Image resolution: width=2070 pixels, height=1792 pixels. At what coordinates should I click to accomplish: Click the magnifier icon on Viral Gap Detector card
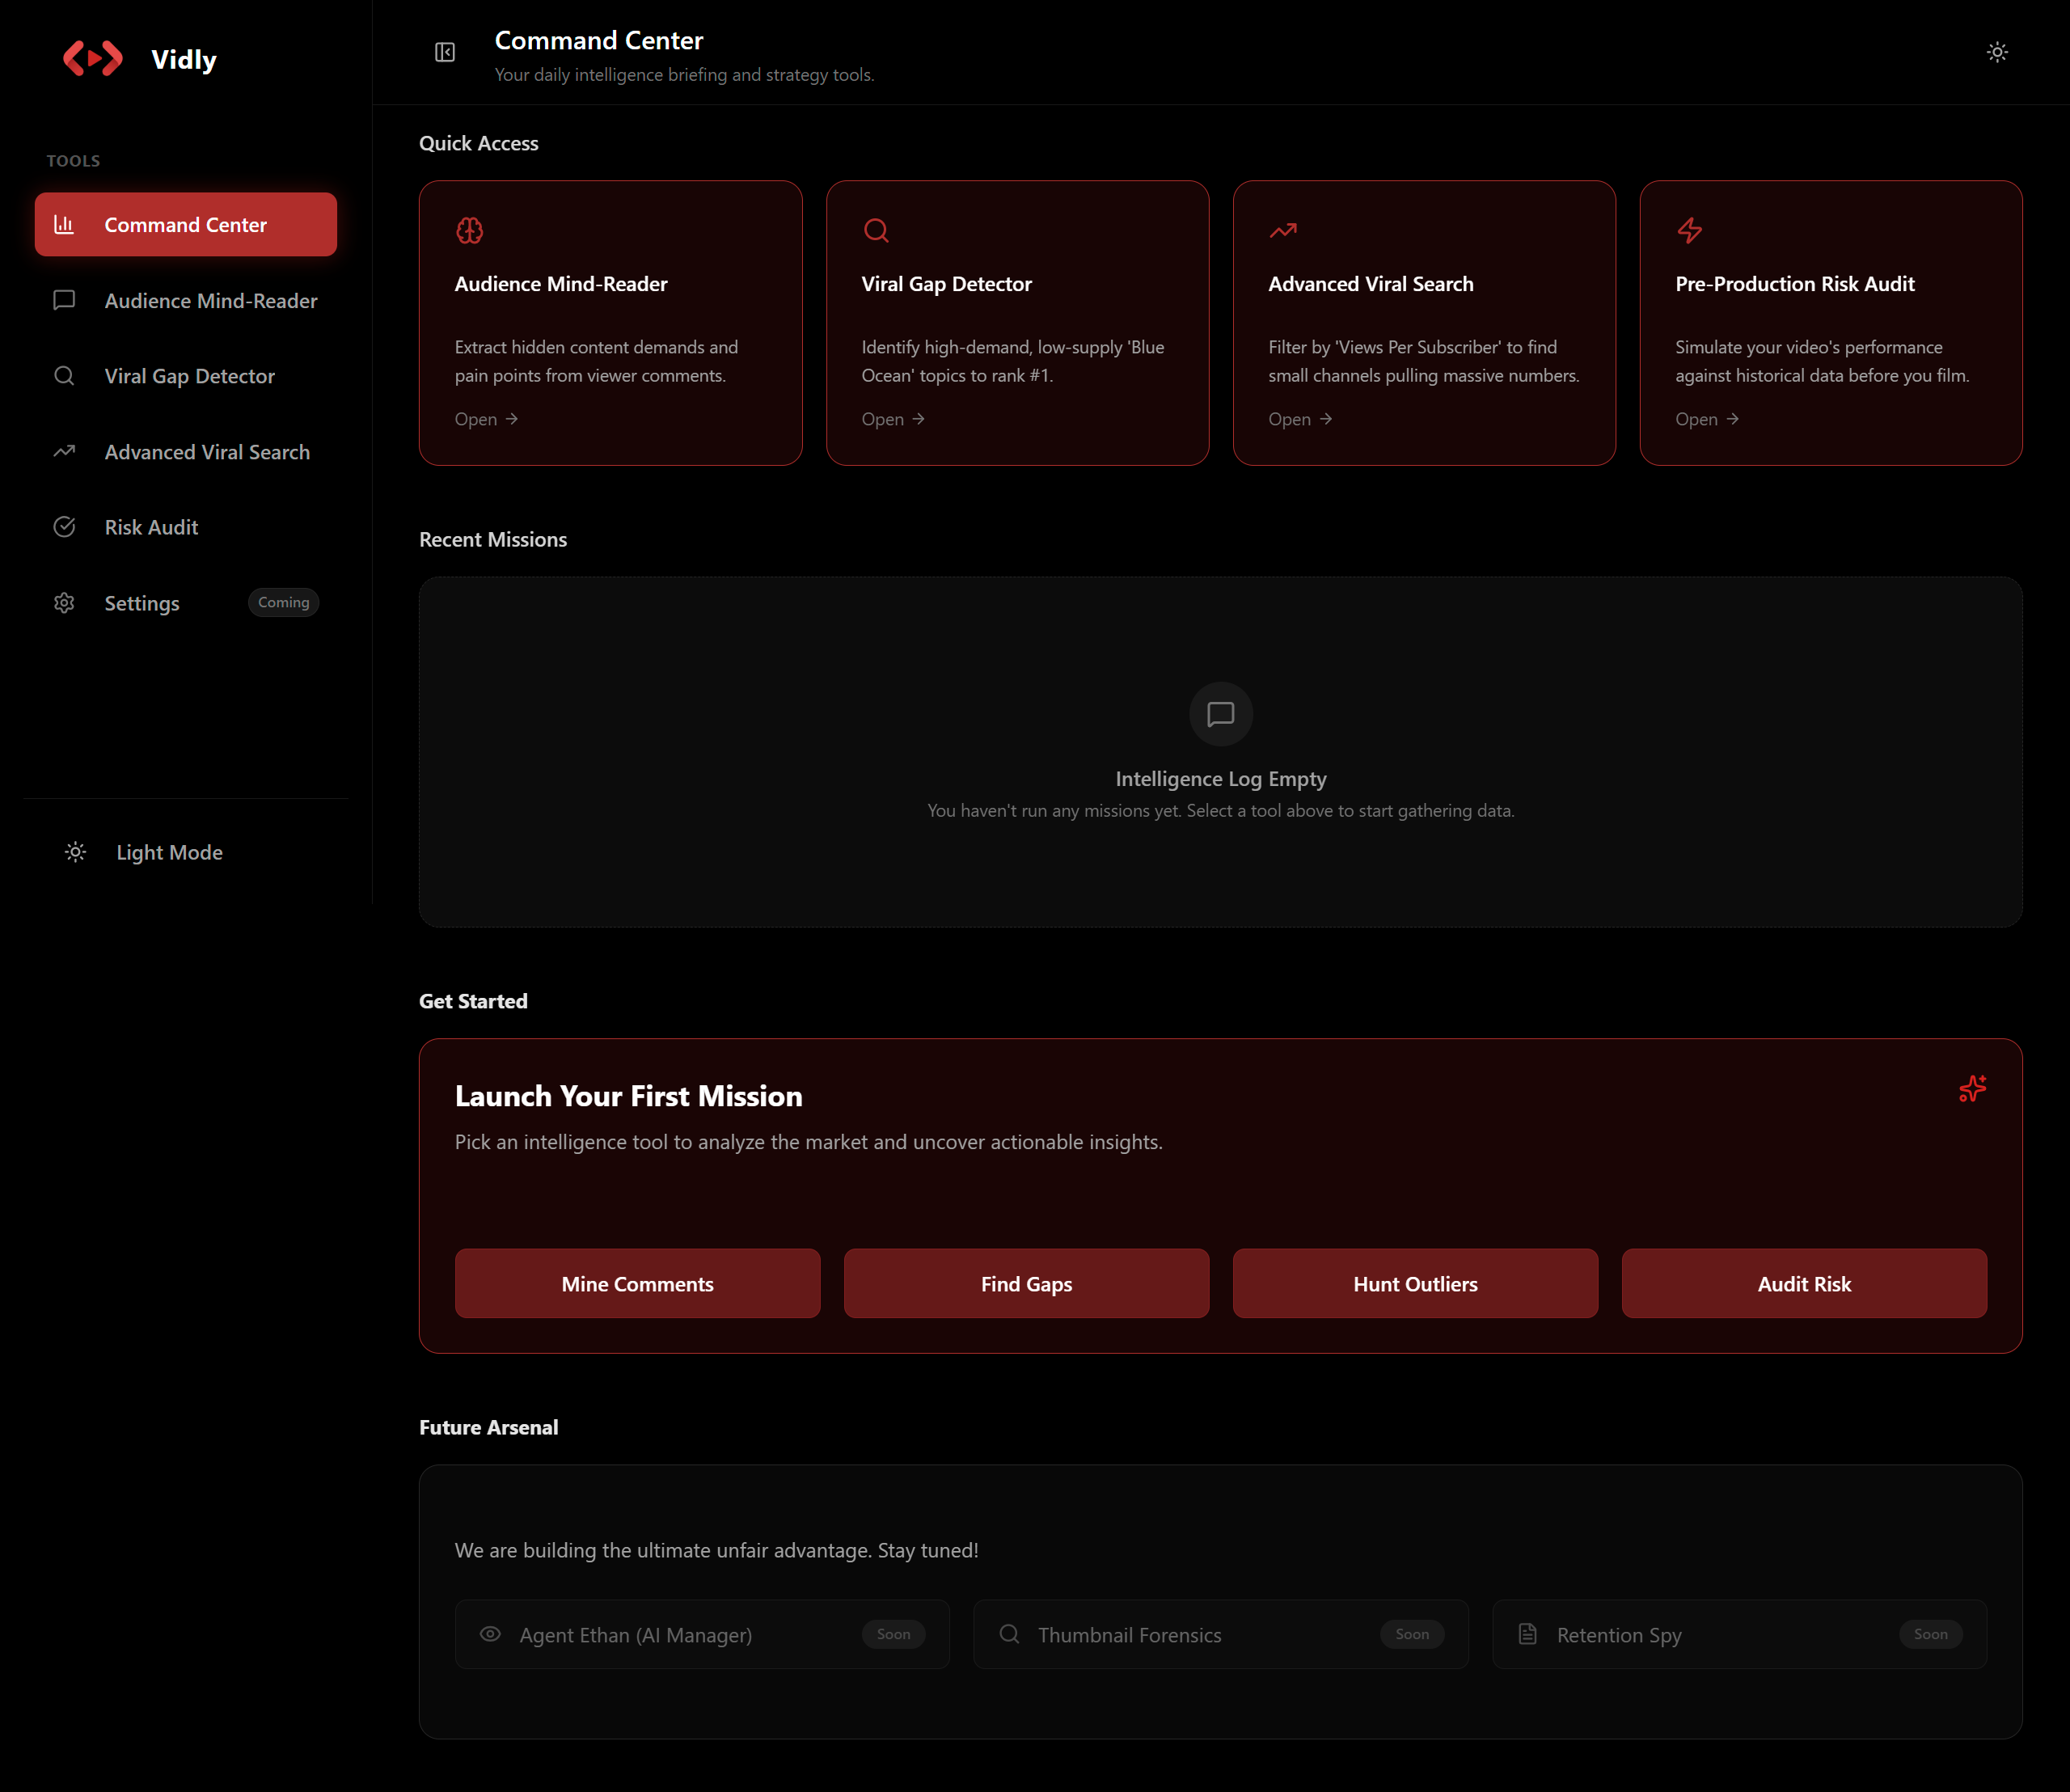pyautogui.click(x=877, y=230)
